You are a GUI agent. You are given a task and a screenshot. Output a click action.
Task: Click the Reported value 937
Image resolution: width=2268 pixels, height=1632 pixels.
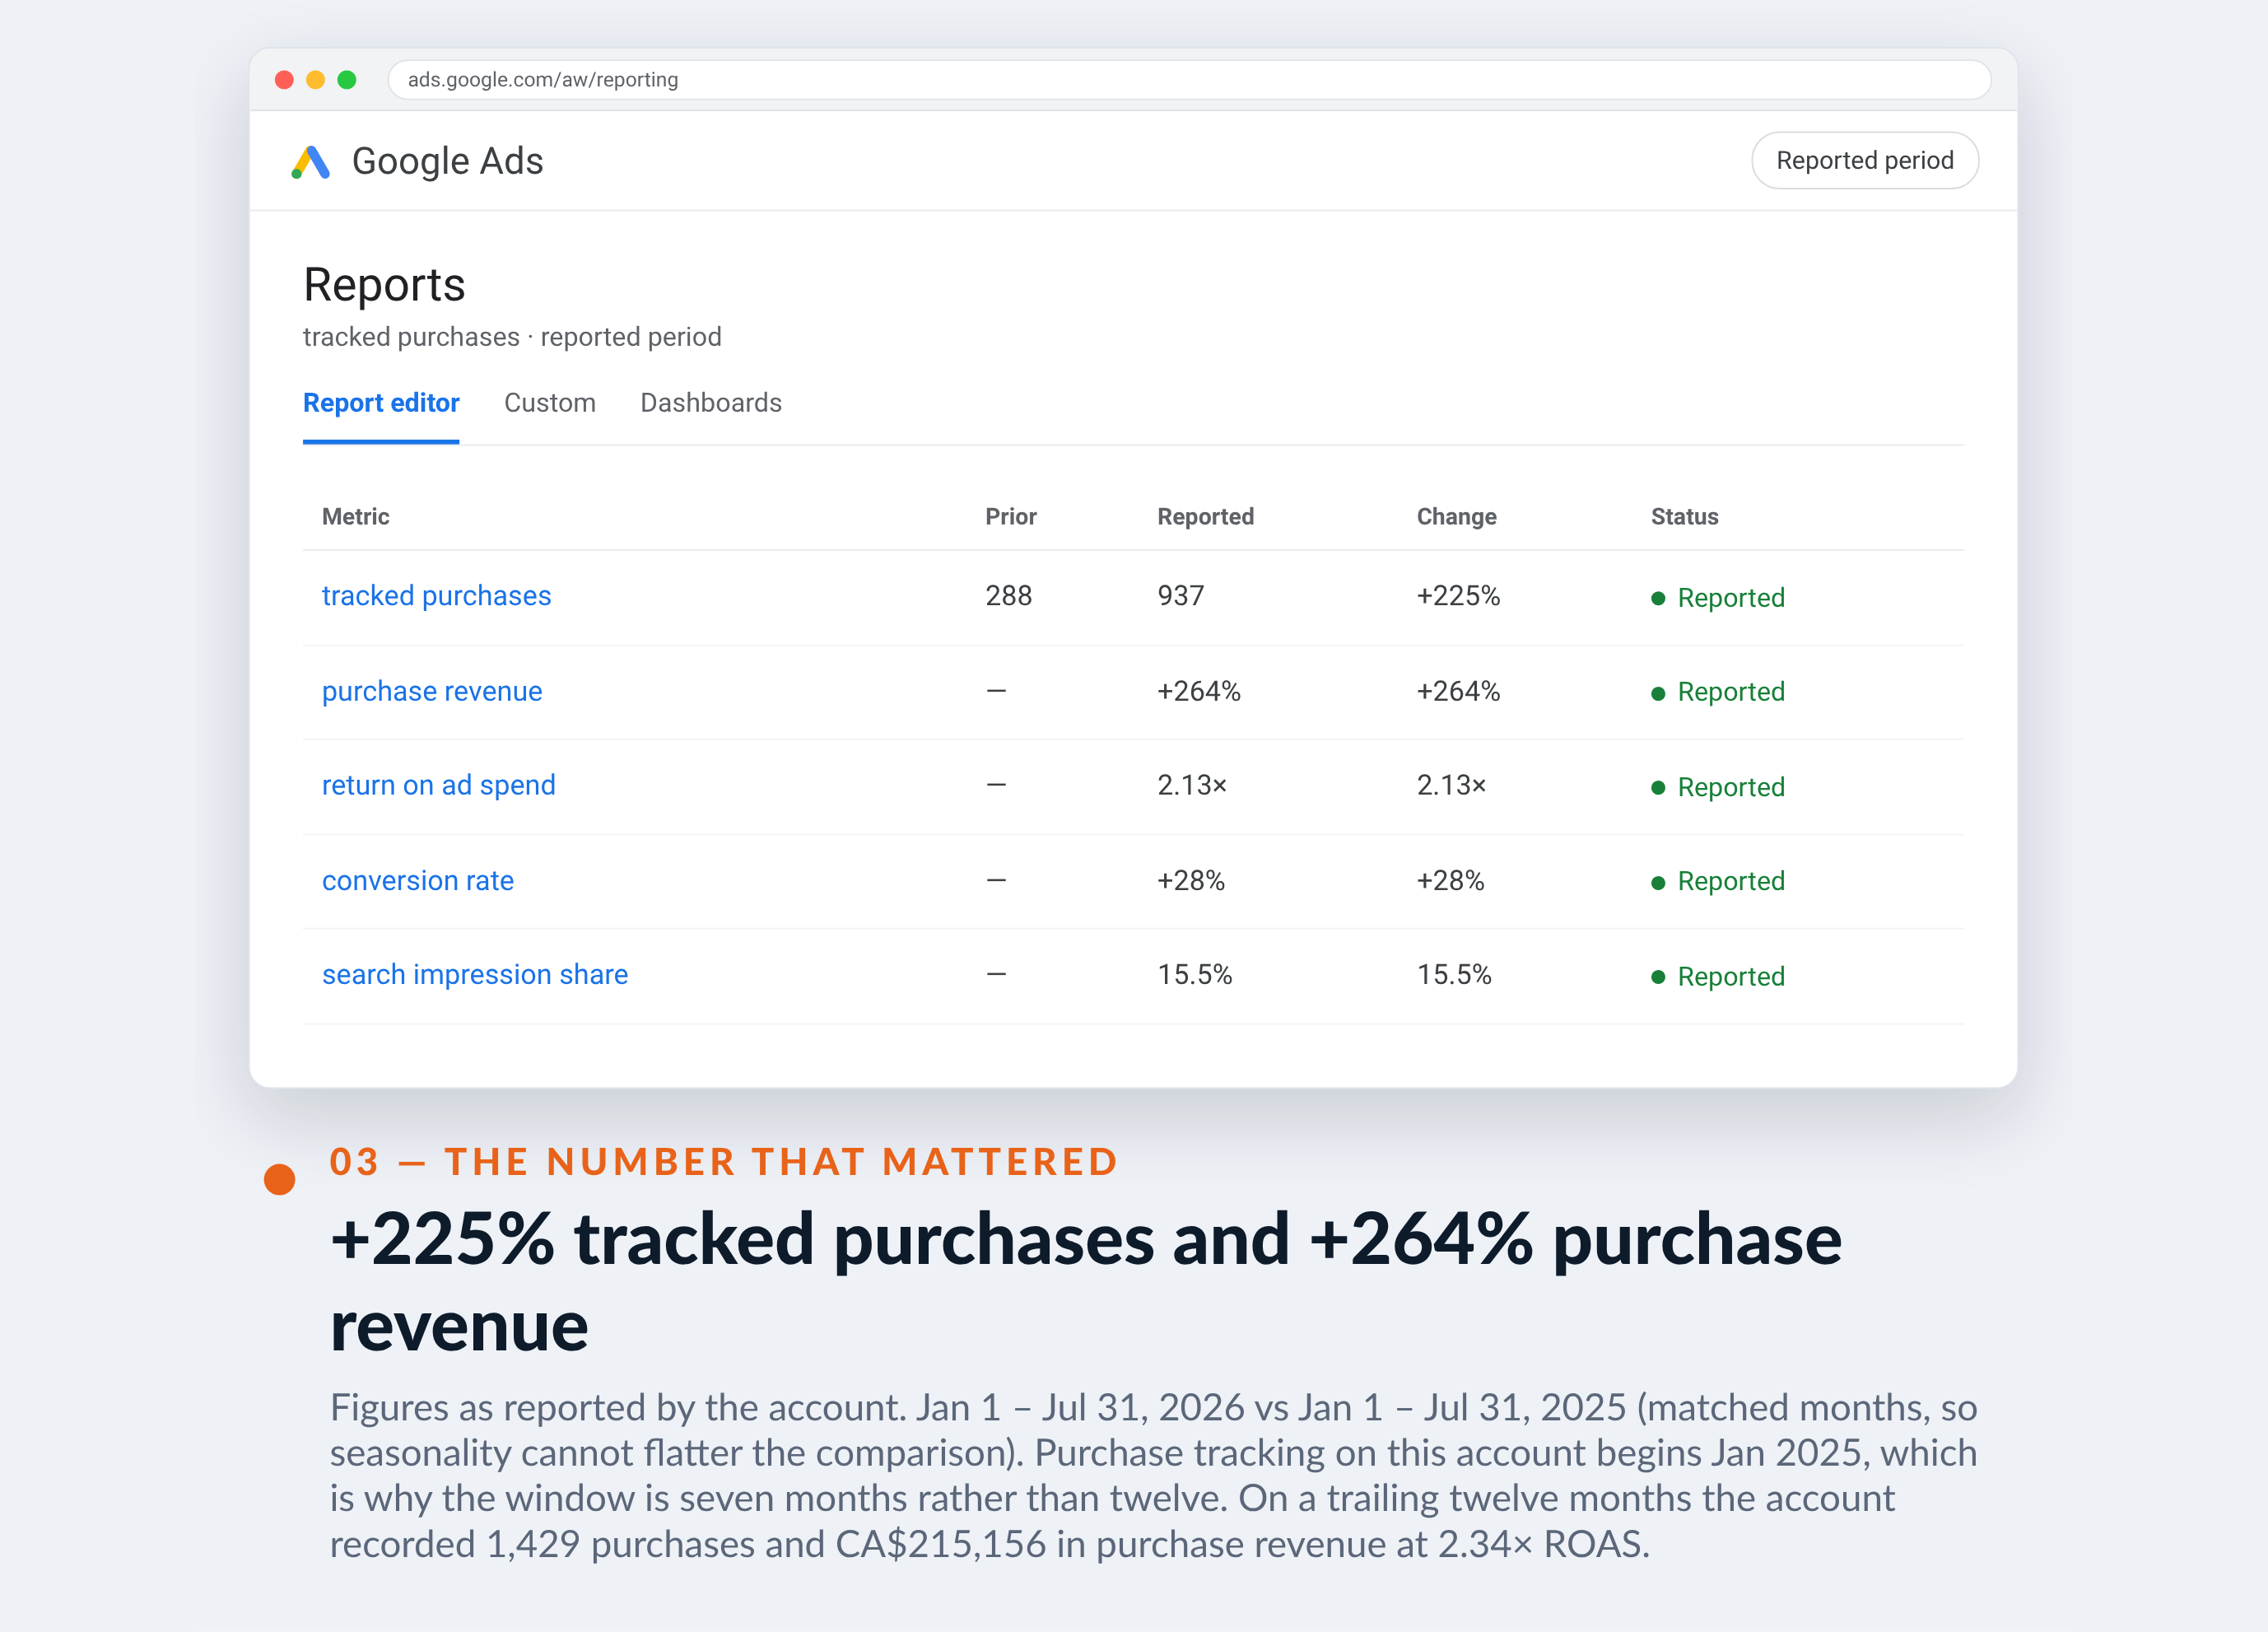(x=1180, y=596)
